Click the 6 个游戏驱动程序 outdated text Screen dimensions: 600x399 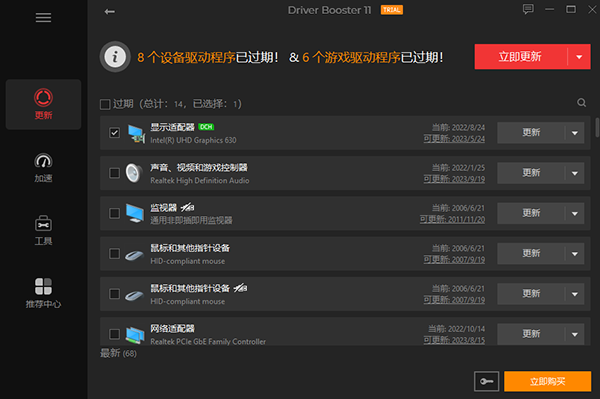tap(351, 57)
